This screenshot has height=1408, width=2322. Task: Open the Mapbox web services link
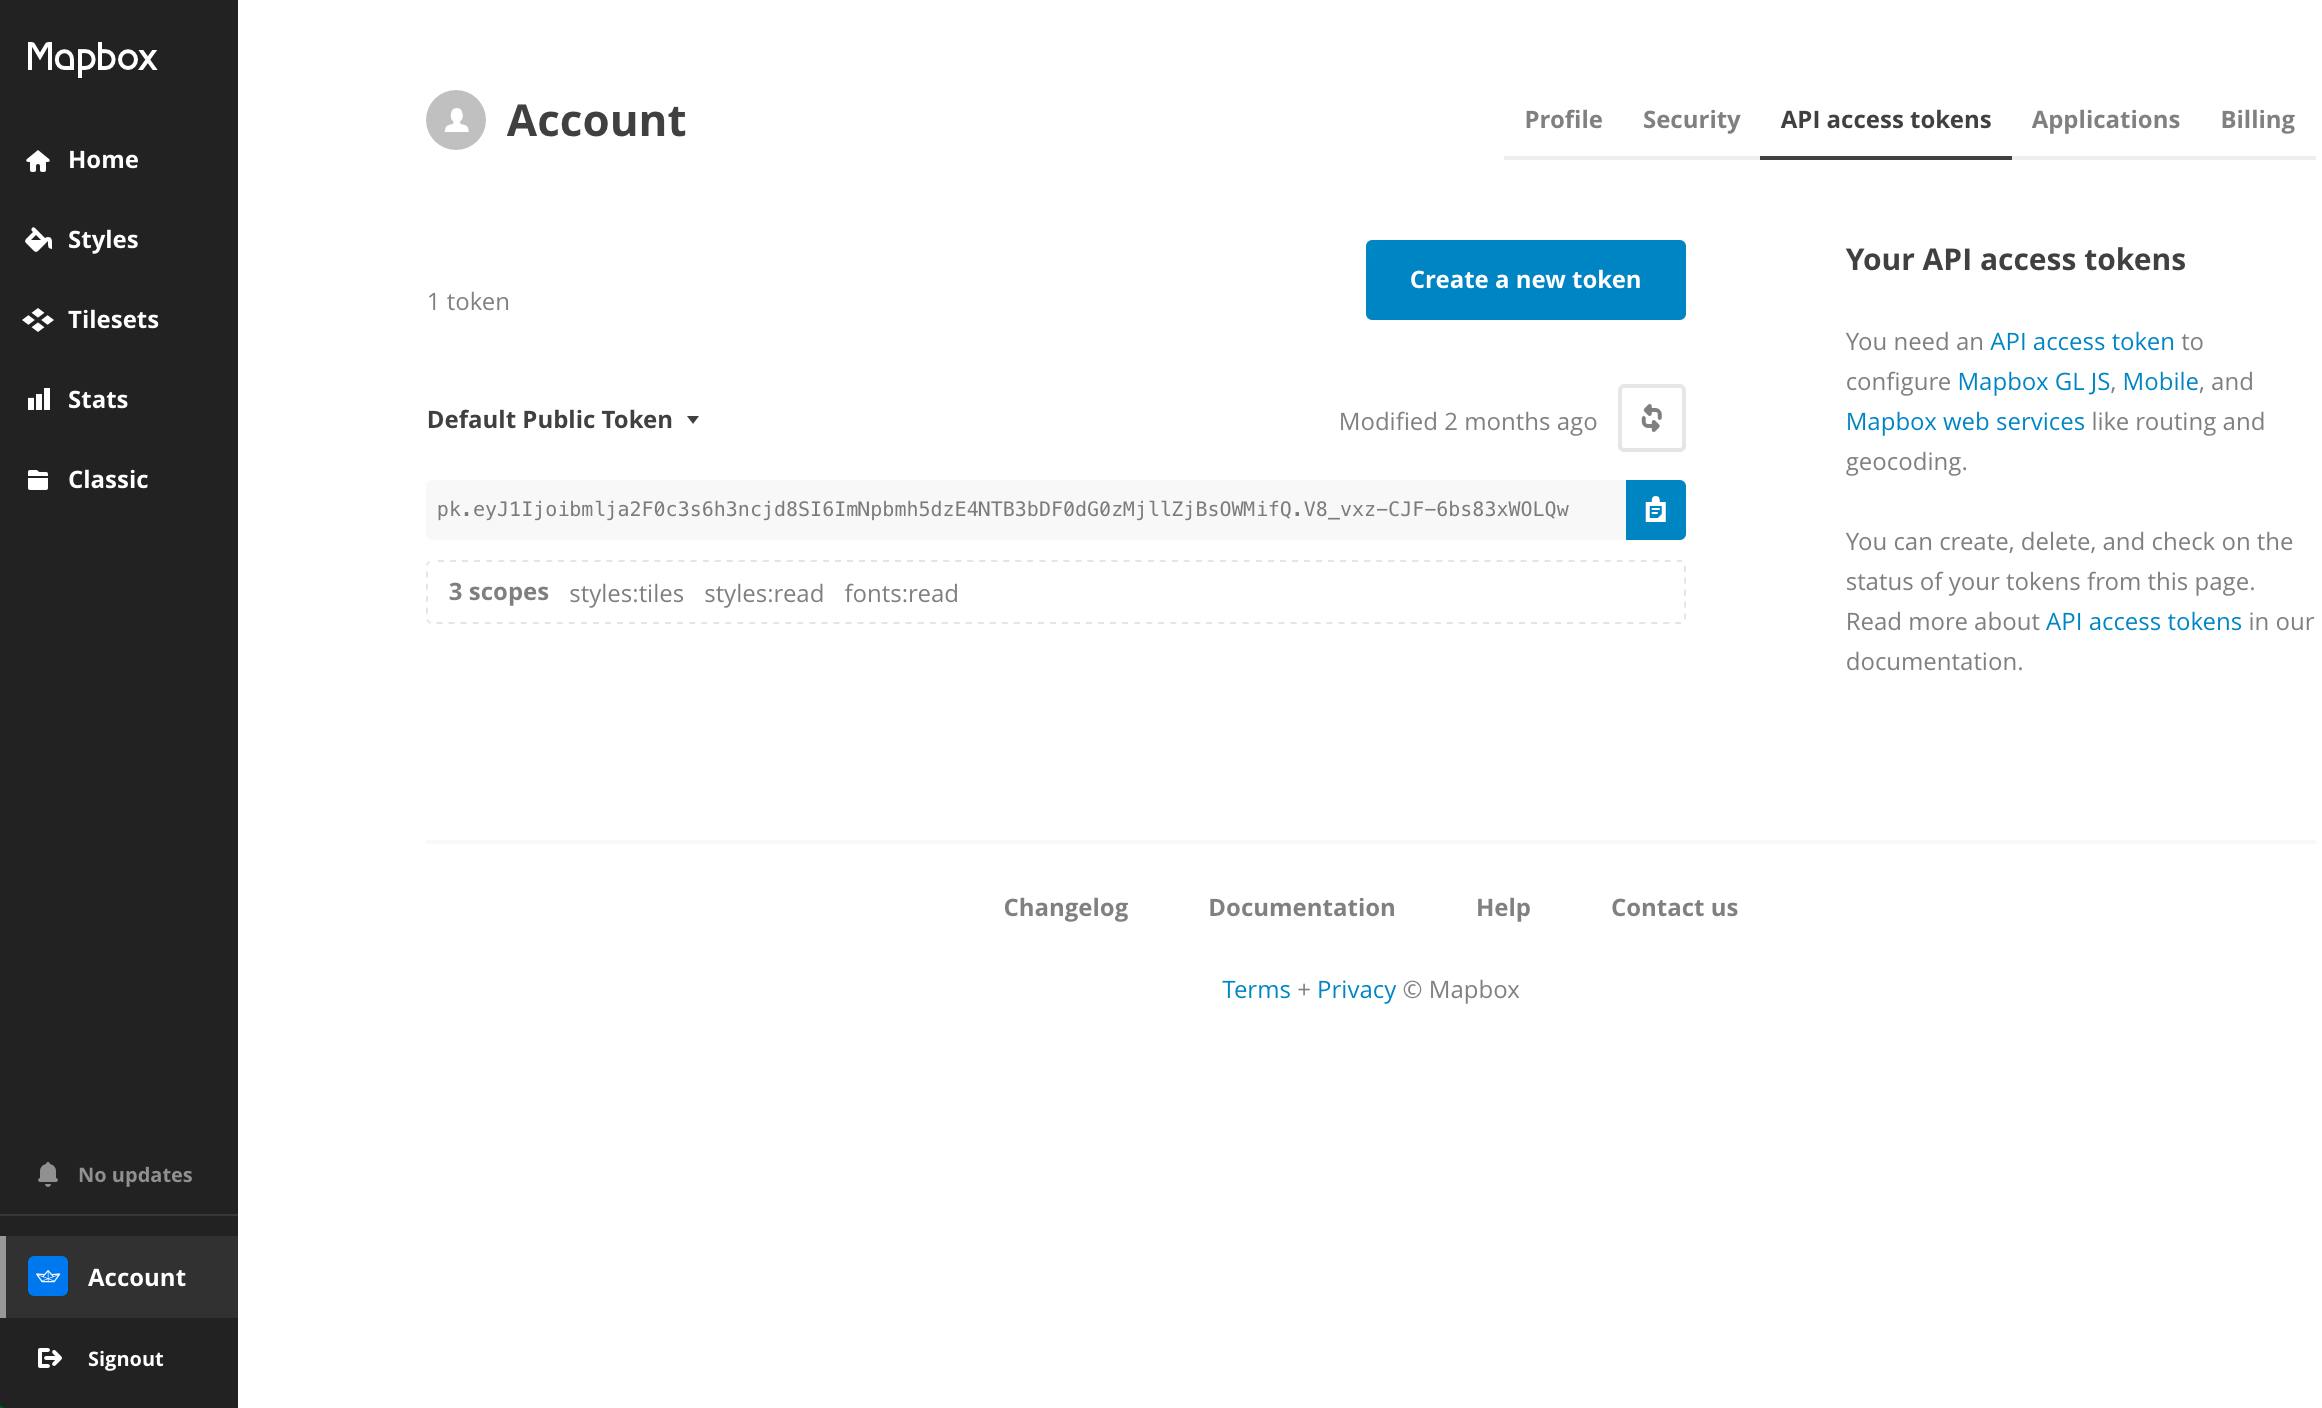pyautogui.click(x=1964, y=422)
